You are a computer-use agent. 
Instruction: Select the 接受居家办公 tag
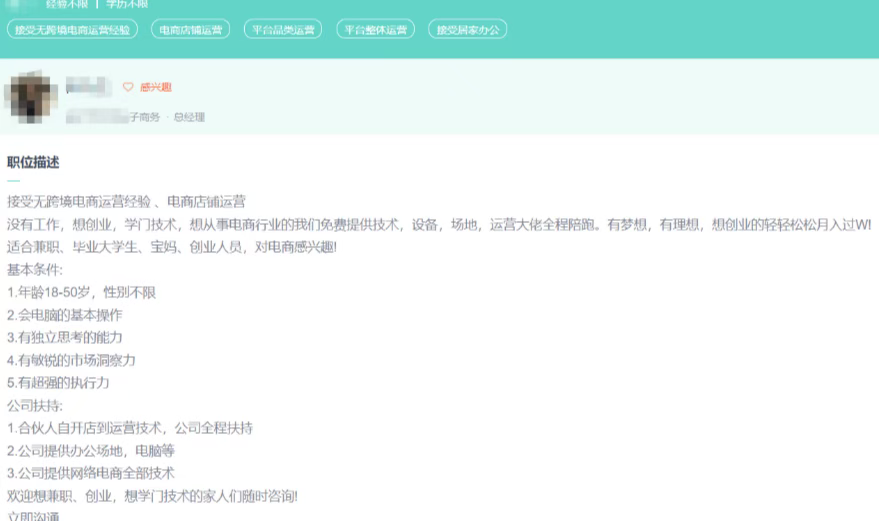[468, 30]
